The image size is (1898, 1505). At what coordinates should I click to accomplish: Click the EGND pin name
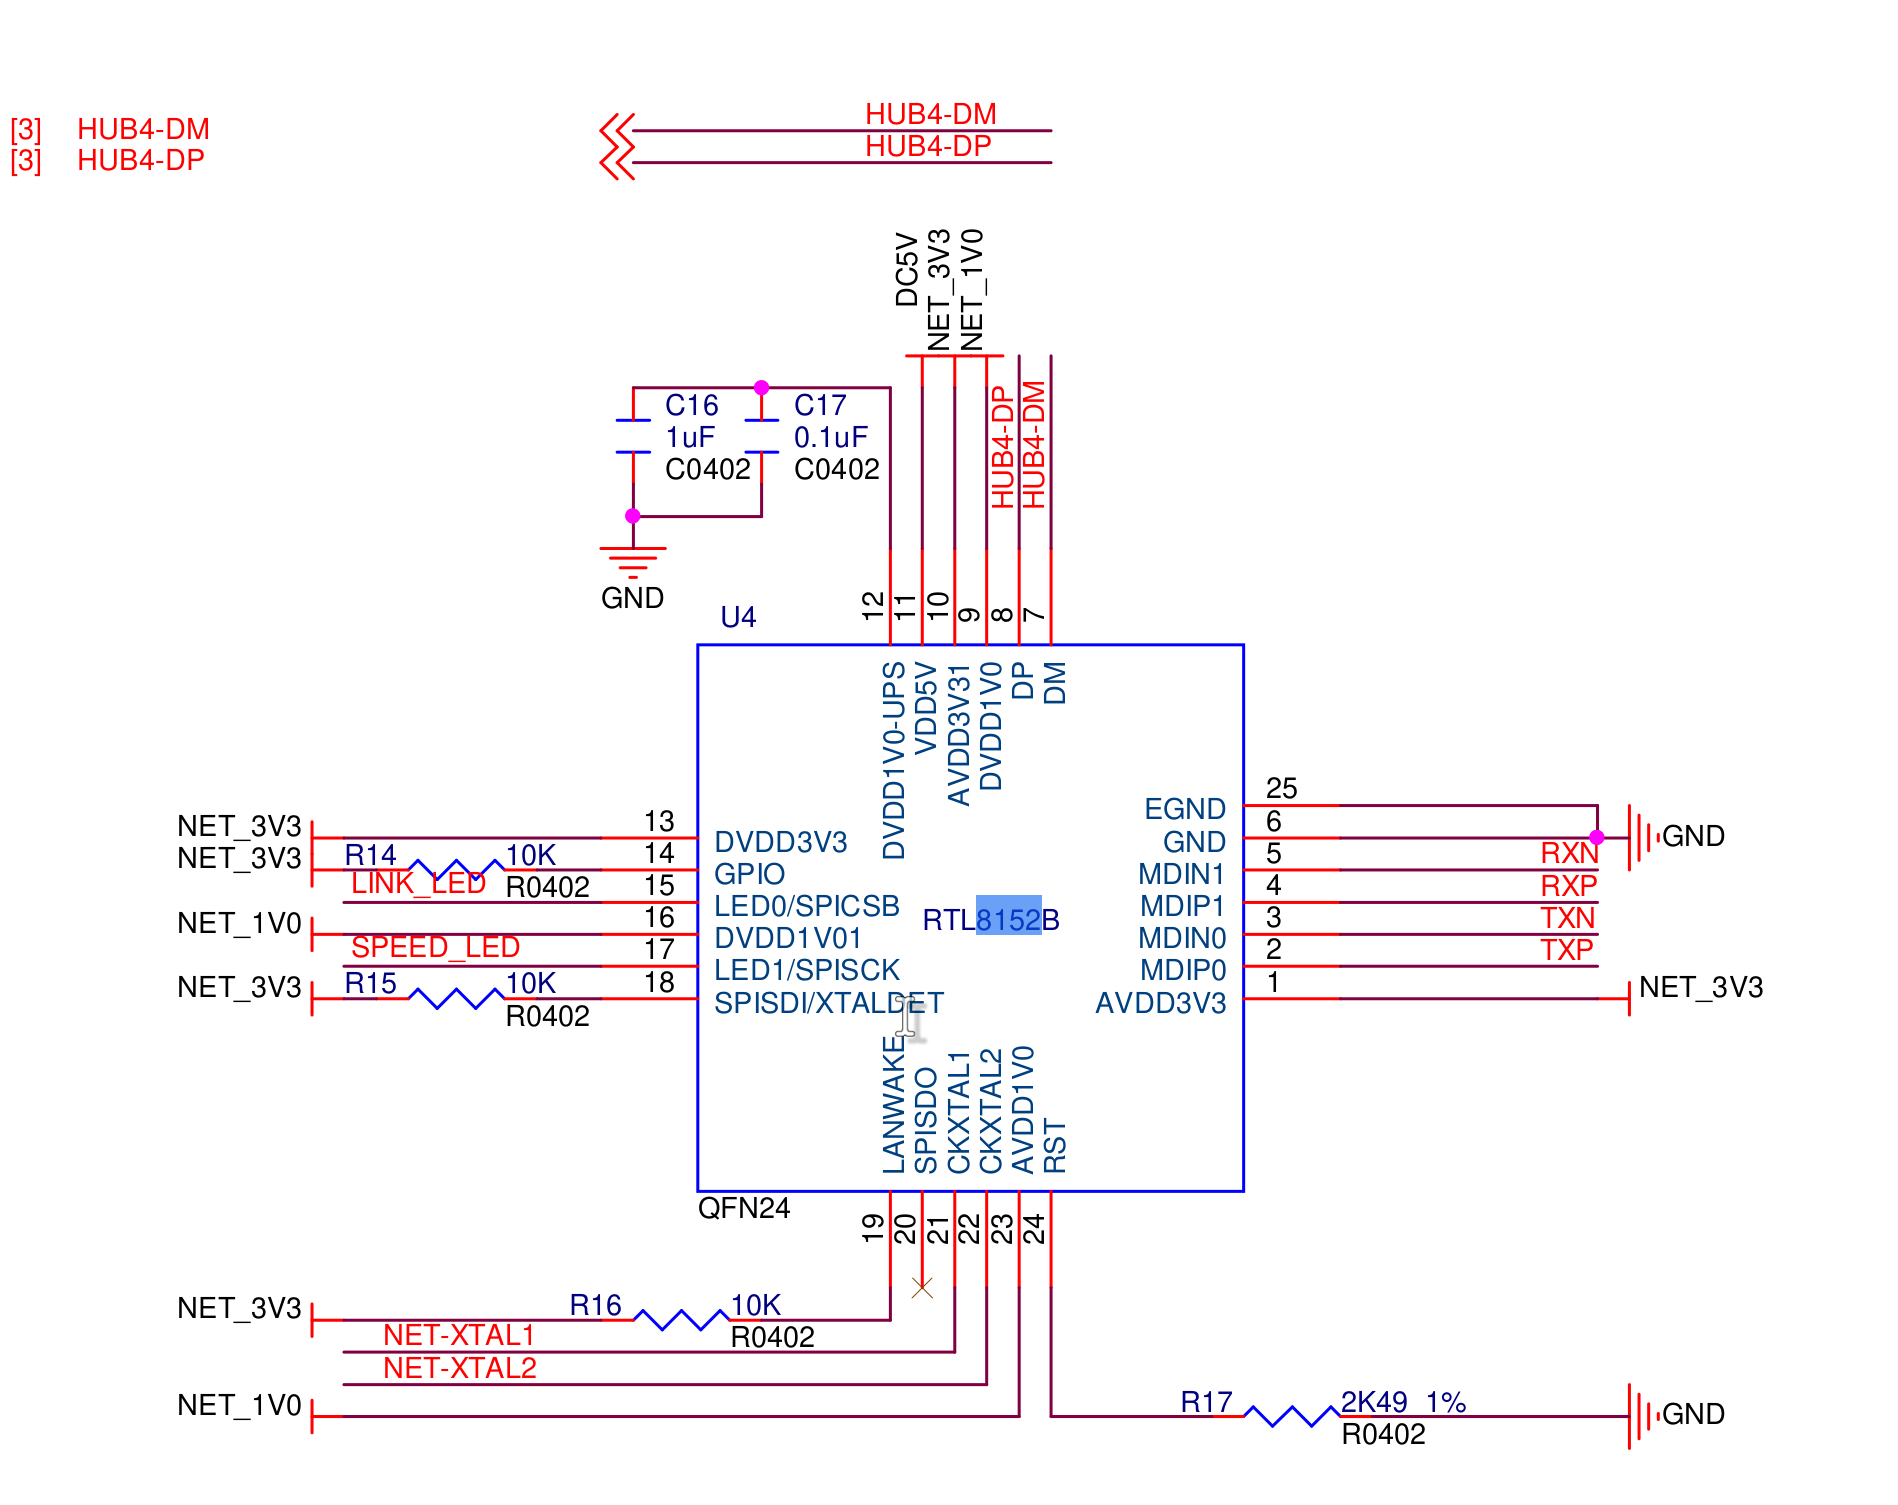tap(1184, 809)
